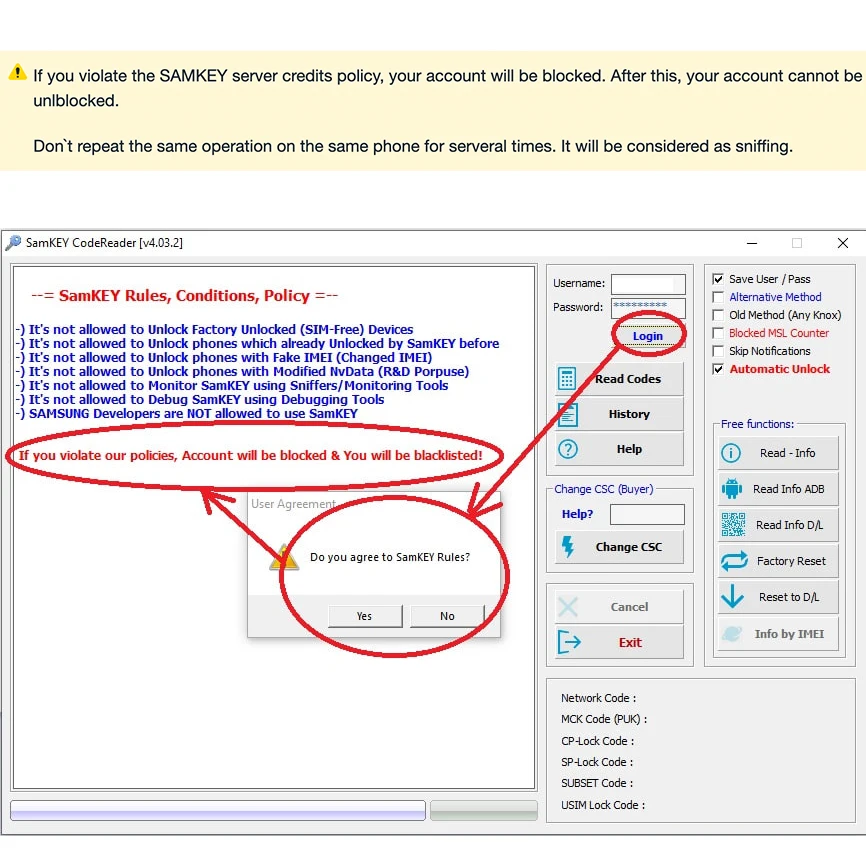
Task: Click the Info by IMEI globe icon
Action: click(x=732, y=633)
